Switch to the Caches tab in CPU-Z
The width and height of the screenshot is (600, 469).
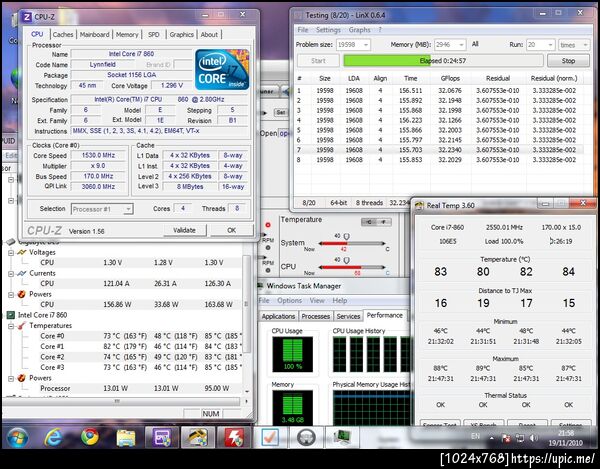[63, 34]
